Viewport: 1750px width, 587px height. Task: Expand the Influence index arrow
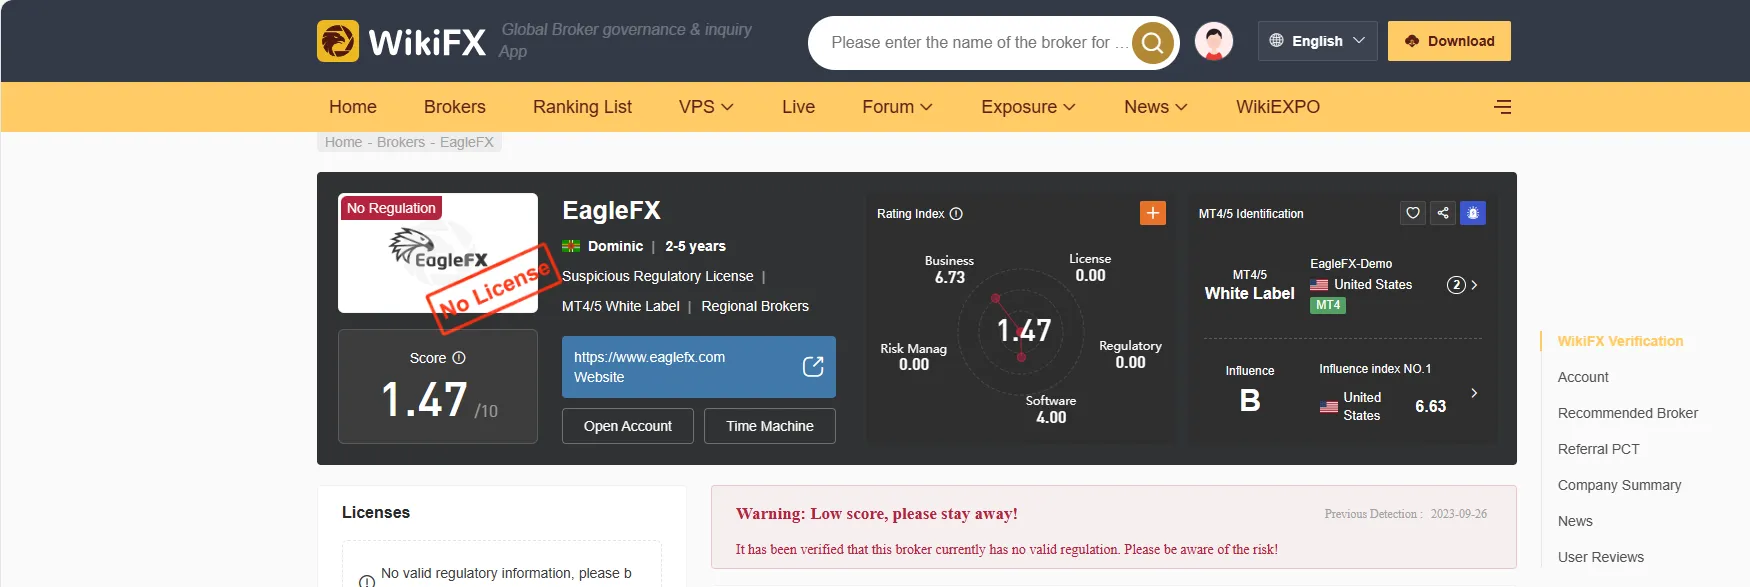(x=1474, y=393)
